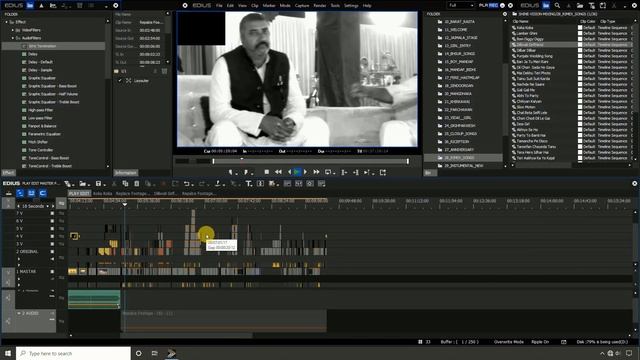Toggle the Laicoutter effect checkbox in the Information panel
This screenshot has height=360, width=640.
[120, 81]
